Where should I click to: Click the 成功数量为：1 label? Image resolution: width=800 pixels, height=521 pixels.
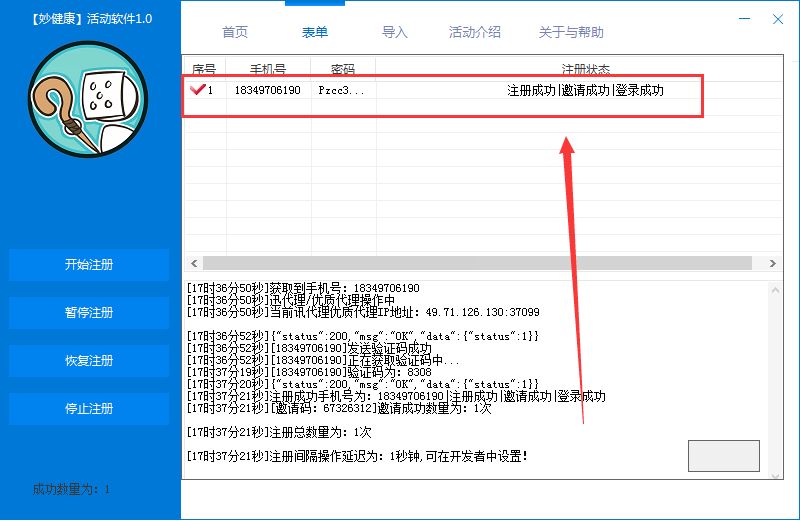(71, 490)
